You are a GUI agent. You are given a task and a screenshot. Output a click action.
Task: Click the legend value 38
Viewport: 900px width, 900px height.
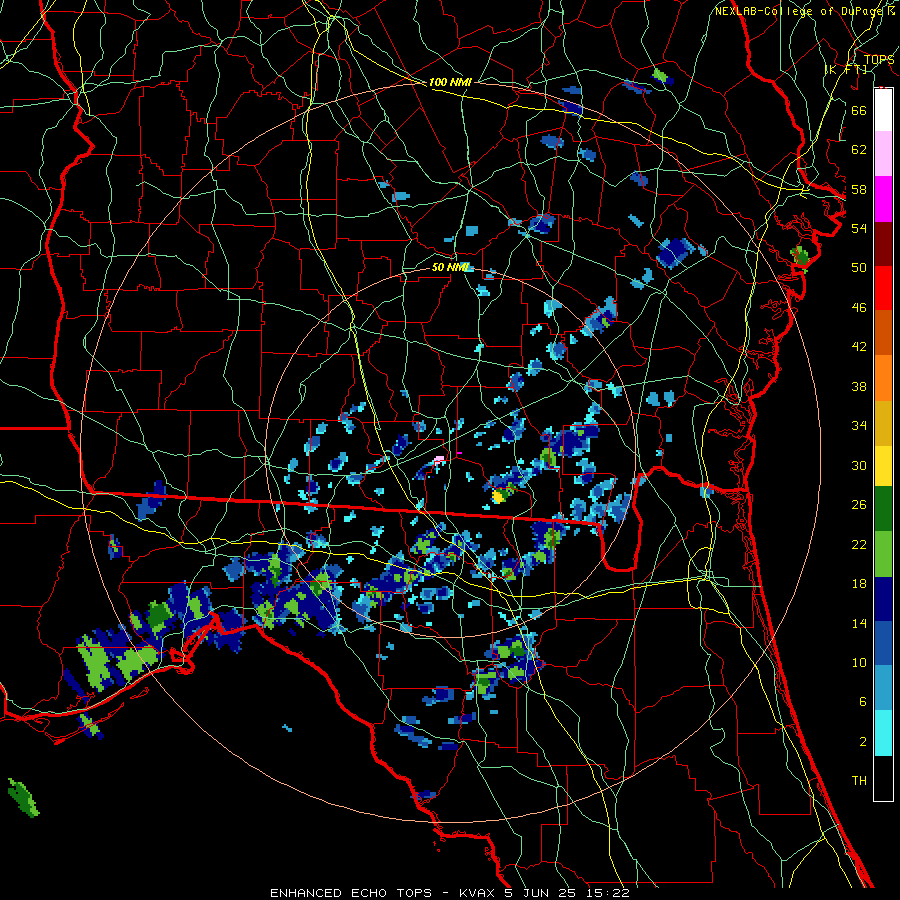859,386
